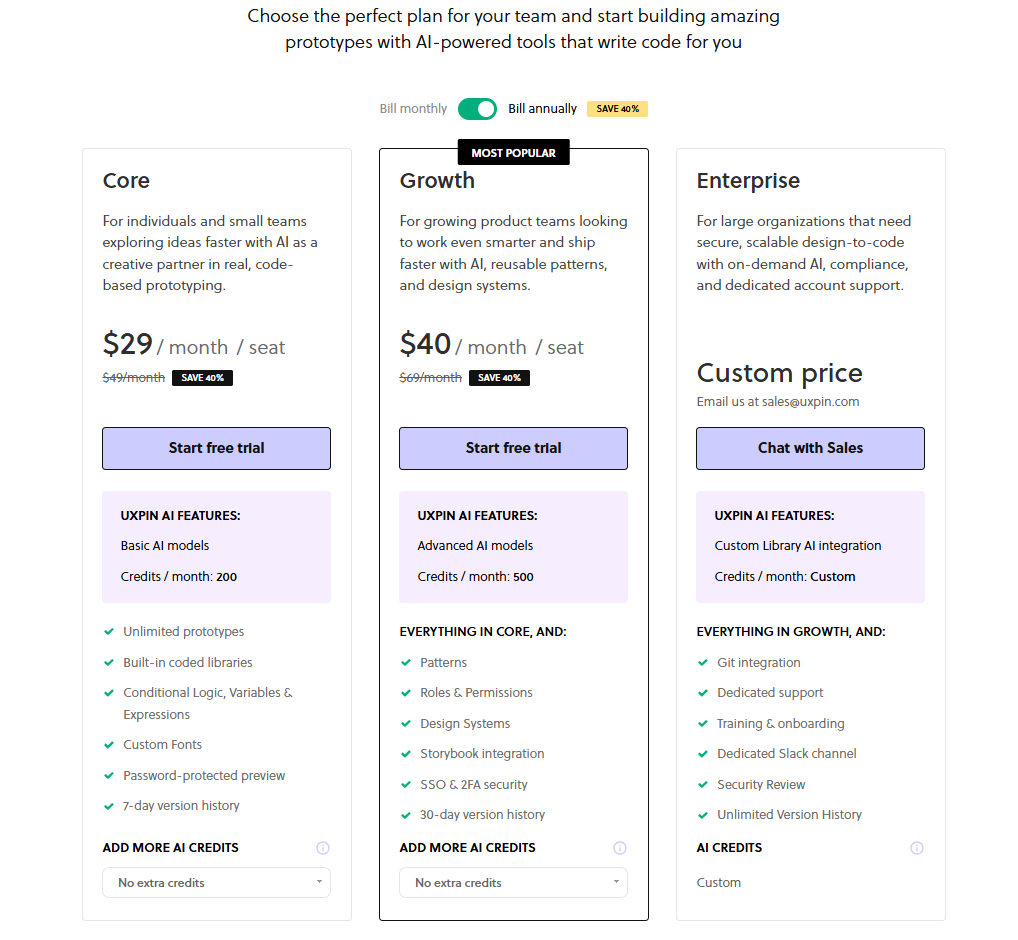Select Bill annually label
This screenshot has height=940, width=1018.
(x=542, y=108)
